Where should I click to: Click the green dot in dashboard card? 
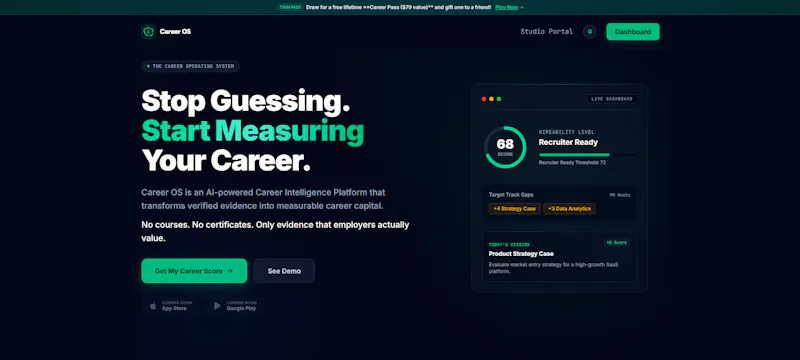click(x=499, y=99)
